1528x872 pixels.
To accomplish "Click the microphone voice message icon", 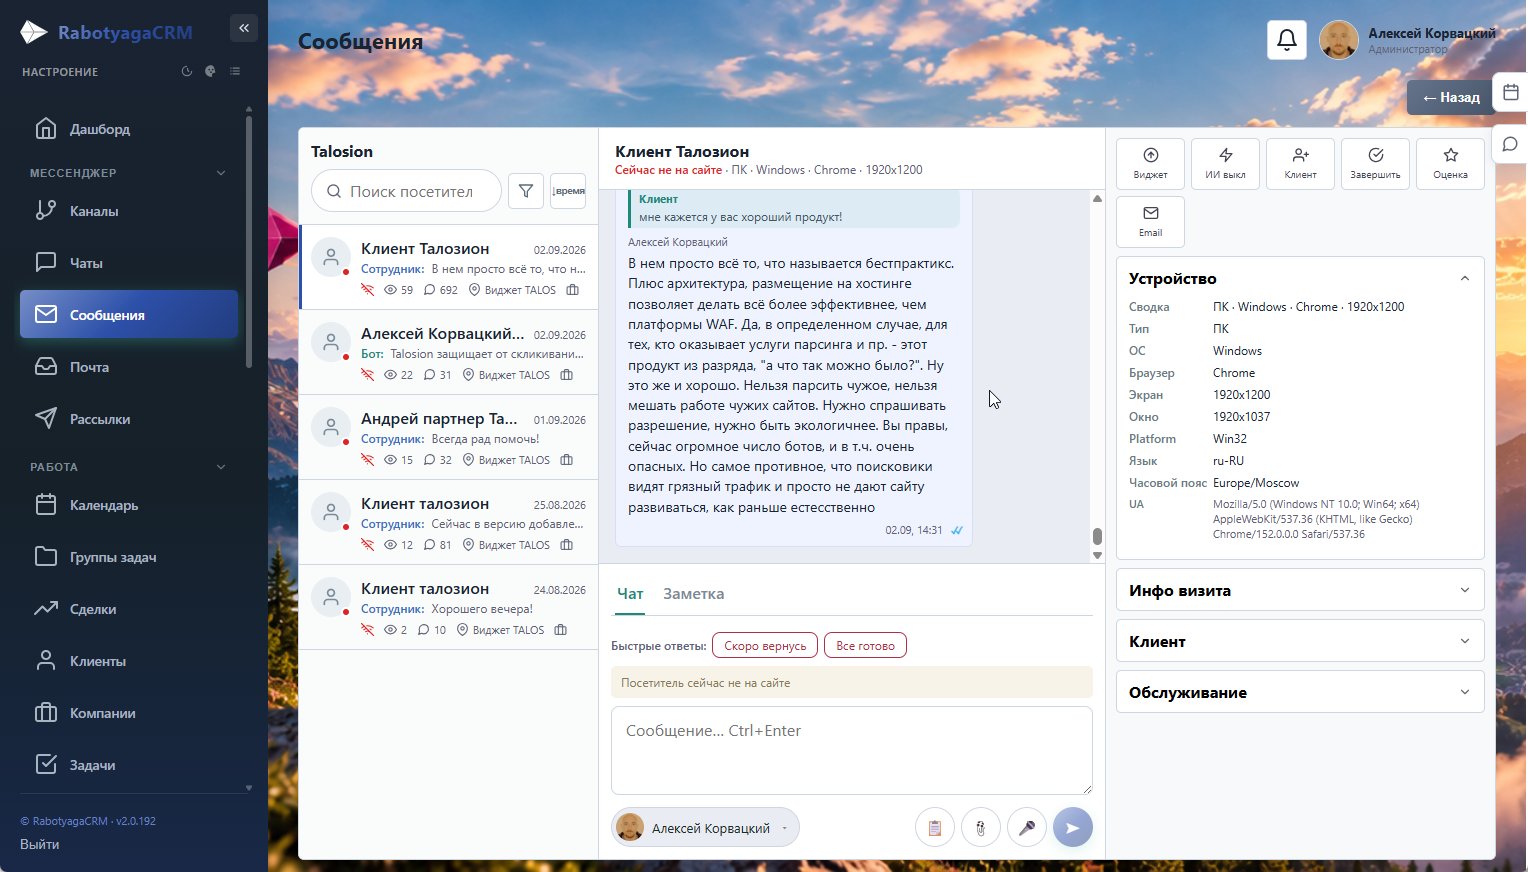I will tap(1027, 828).
